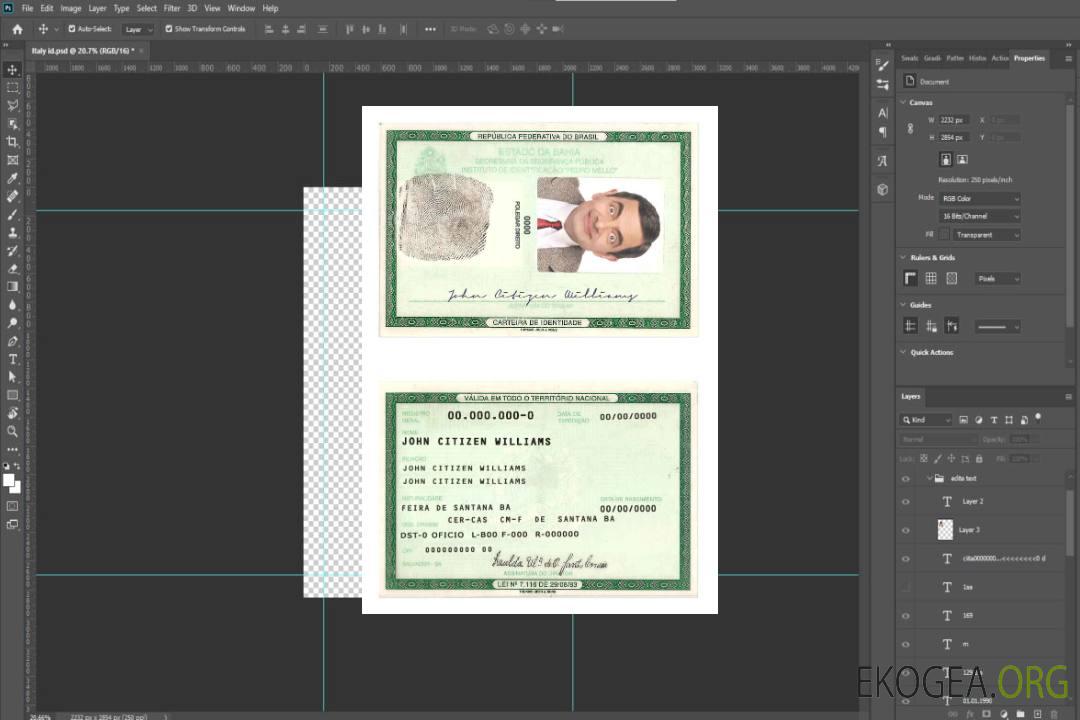
Task: Open the Image menu
Action: point(70,8)
